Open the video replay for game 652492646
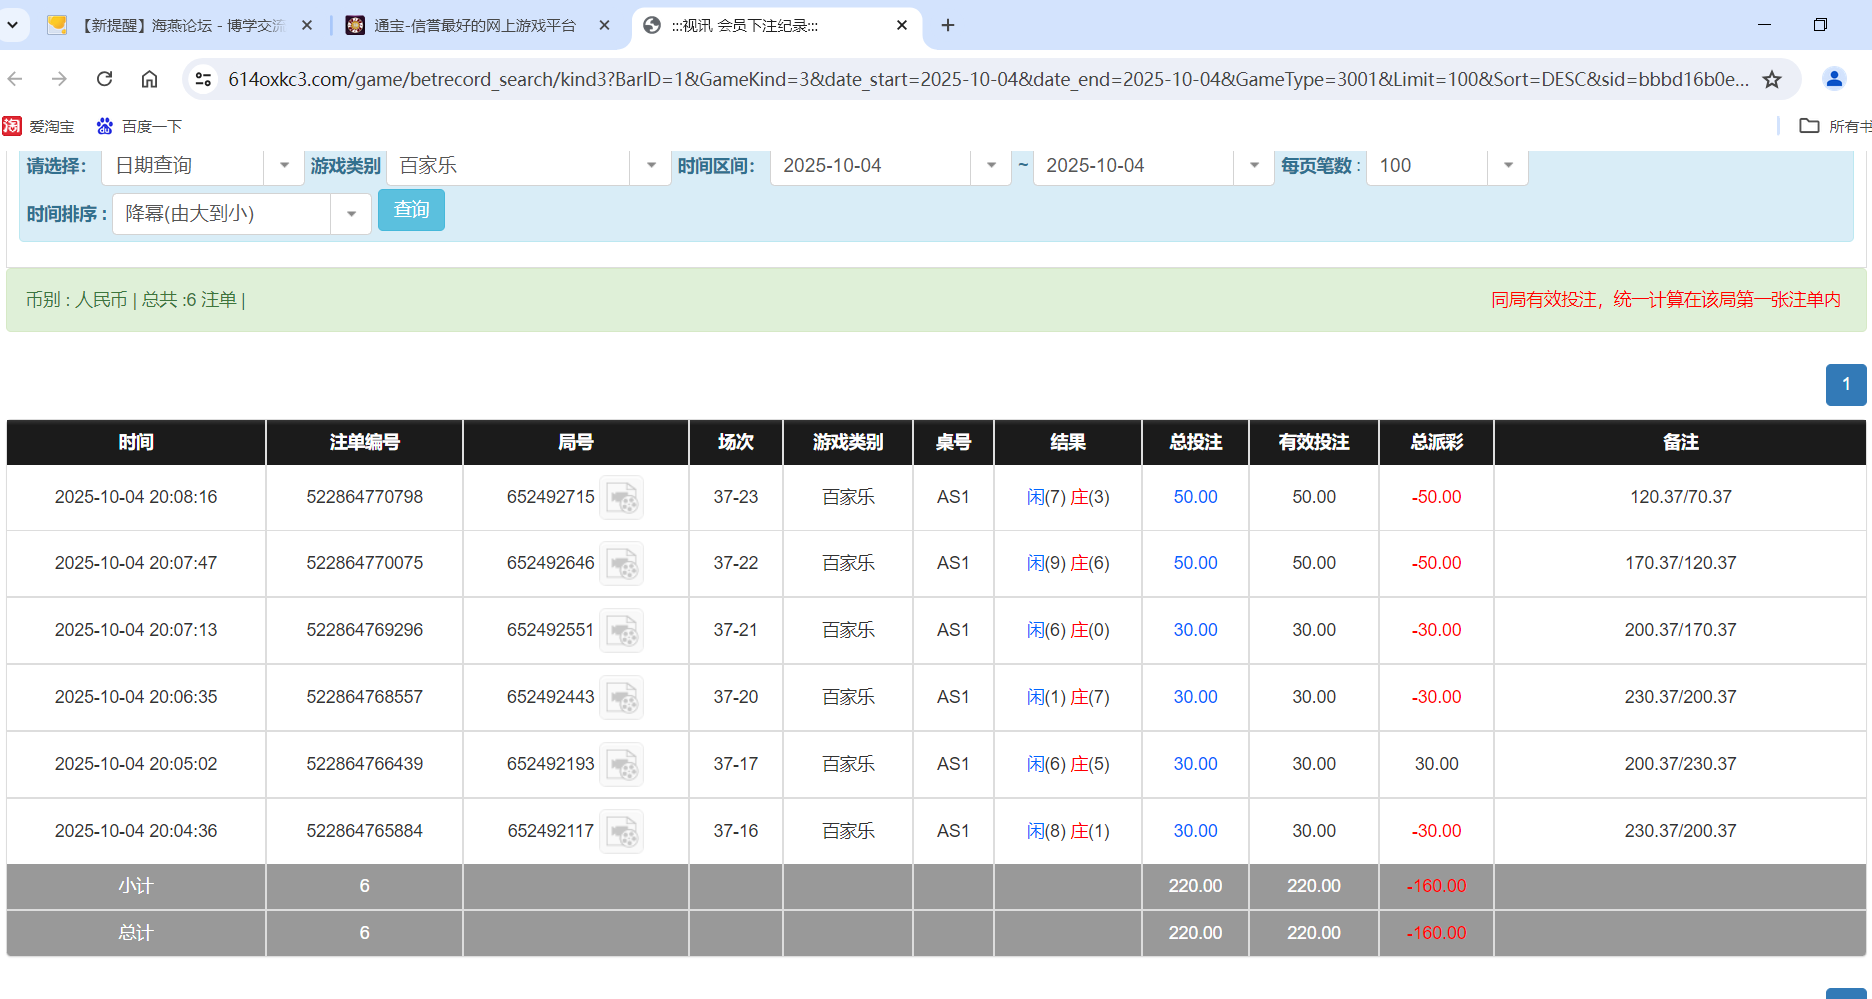Screen dimensions: 1872x999 point(622,564)
